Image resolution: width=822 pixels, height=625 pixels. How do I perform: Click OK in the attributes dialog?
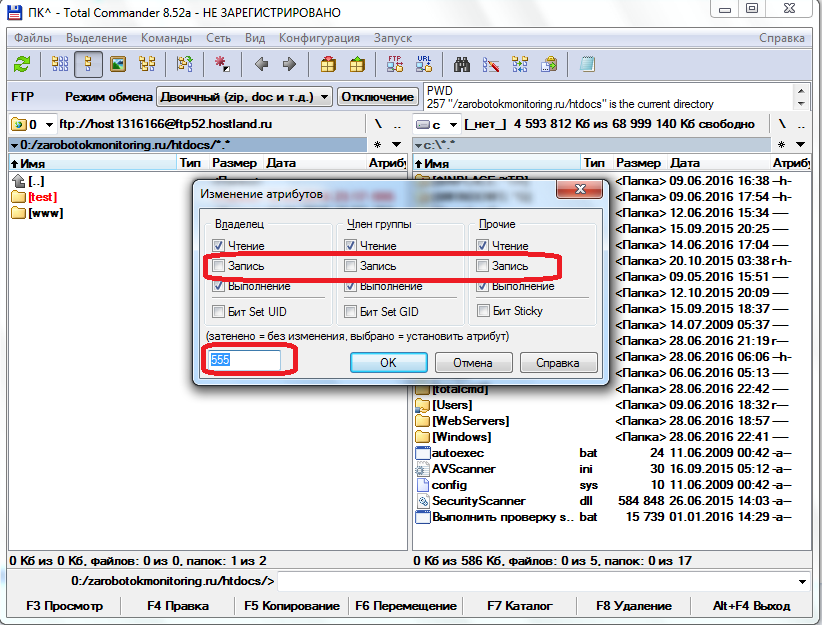(x=389, y=362)
